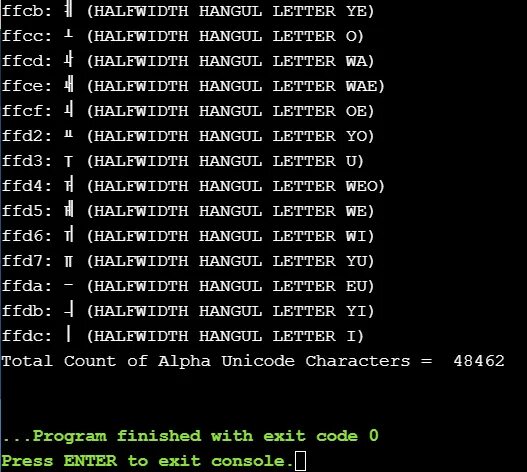Screen dimensions: 527x472
Task: Click the ffd2 glyph for Hangul letter YO
Action: tap(68, 135)
